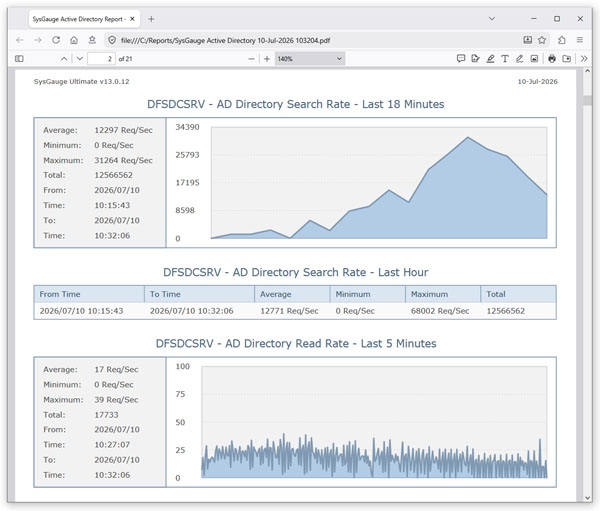Image resolution: width=600 pixels, height=511 pixels.
Task: Open a new browser tab
Action: click(151, 19)
